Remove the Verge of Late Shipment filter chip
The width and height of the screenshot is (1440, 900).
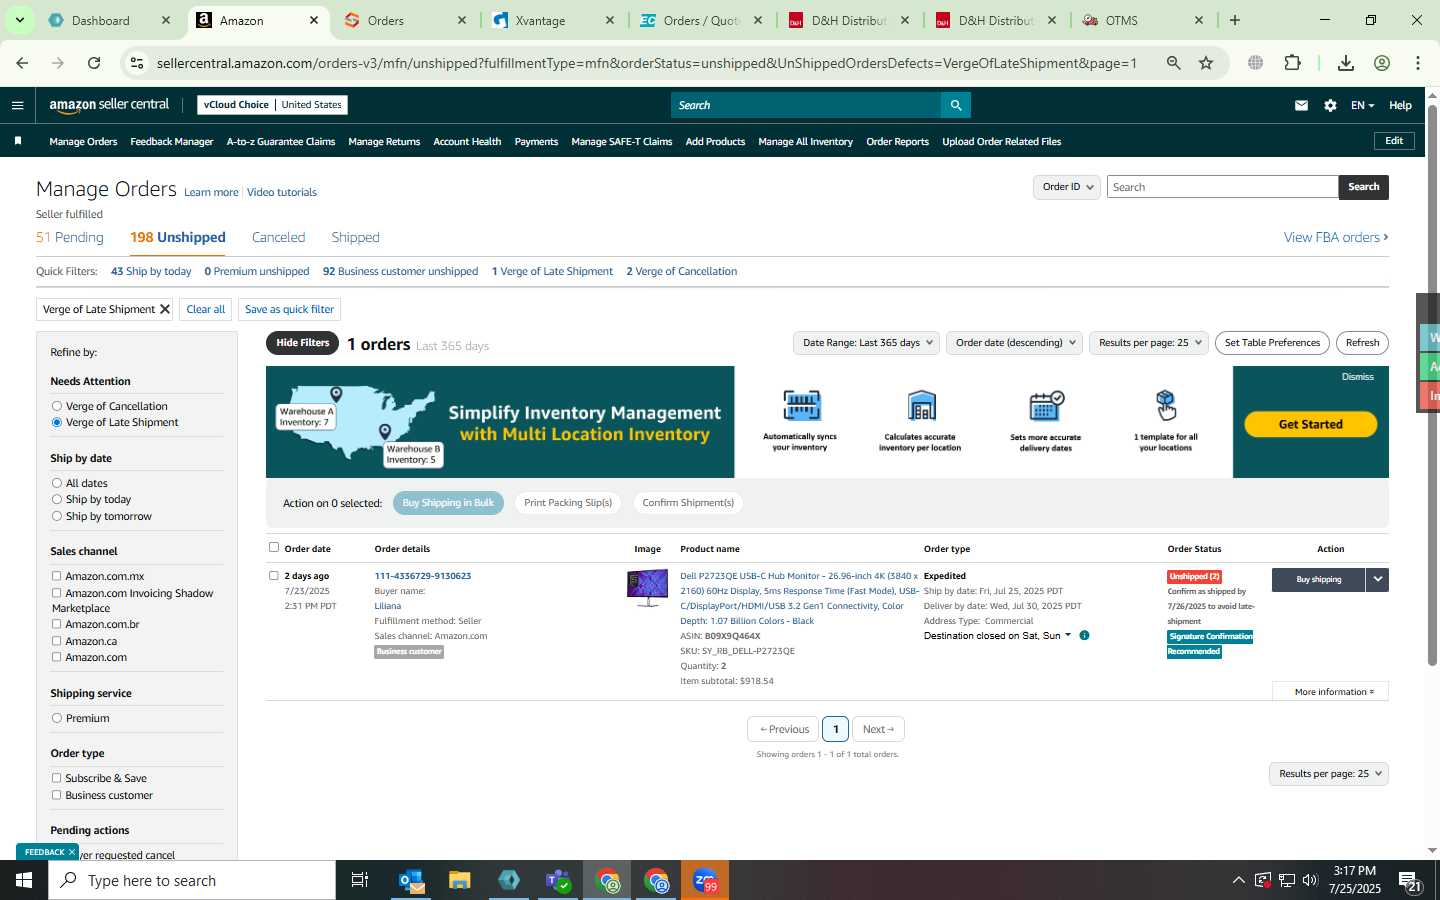(165, 309)
